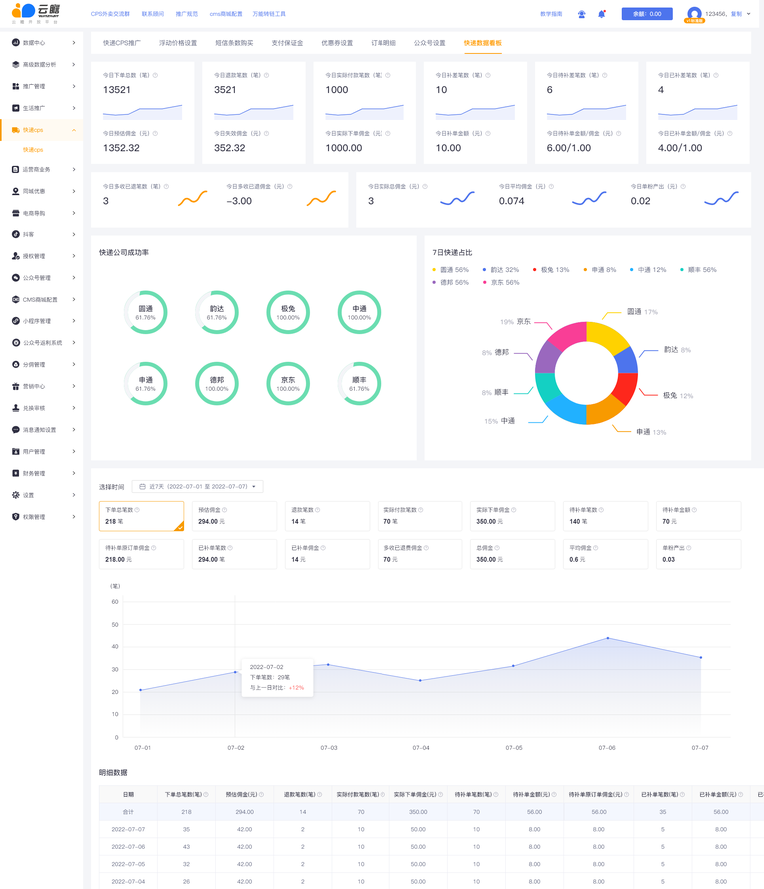Expand 财务管理 menu chevron
The width and height of the screenshot is (764, 889).
pos(74,473)
